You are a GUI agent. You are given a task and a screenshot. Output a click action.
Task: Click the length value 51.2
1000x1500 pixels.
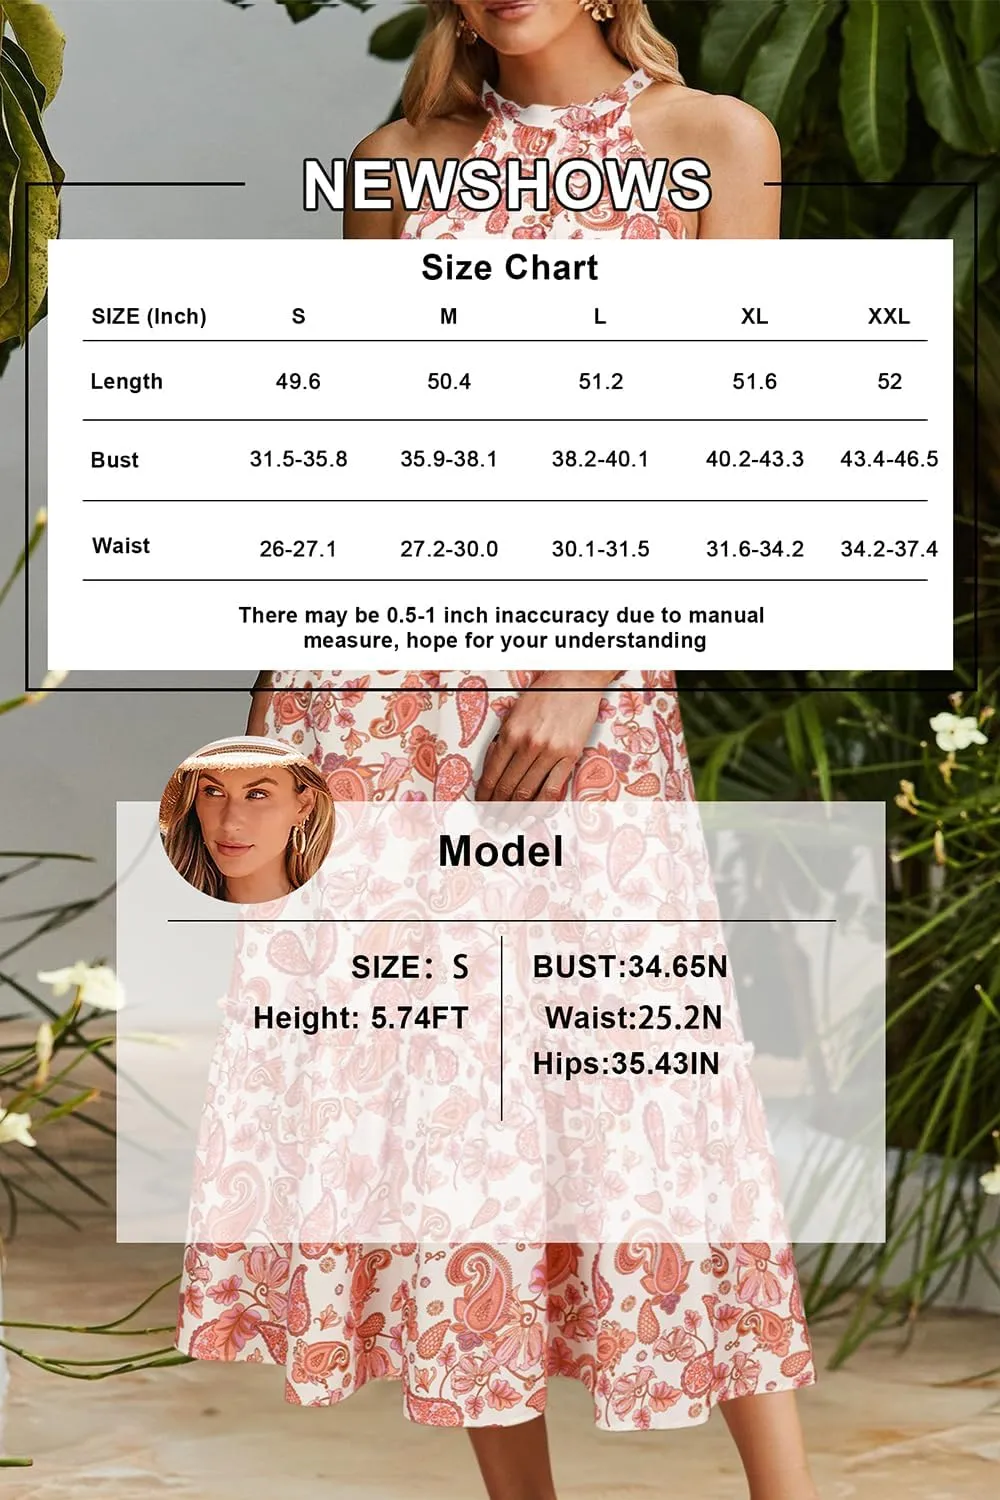(601, 381)
